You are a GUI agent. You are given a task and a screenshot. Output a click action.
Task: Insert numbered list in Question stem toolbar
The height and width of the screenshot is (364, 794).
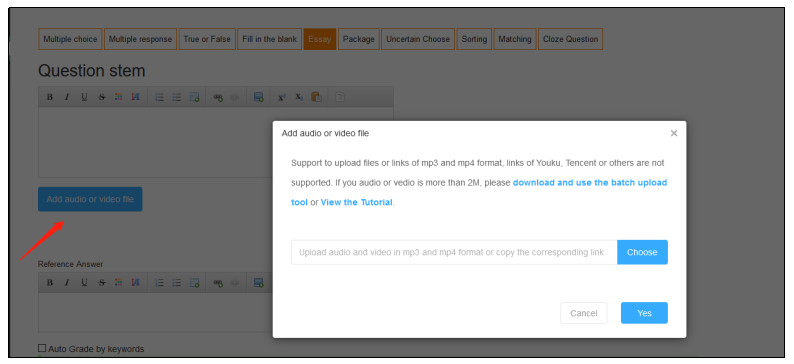click(159, 97)
